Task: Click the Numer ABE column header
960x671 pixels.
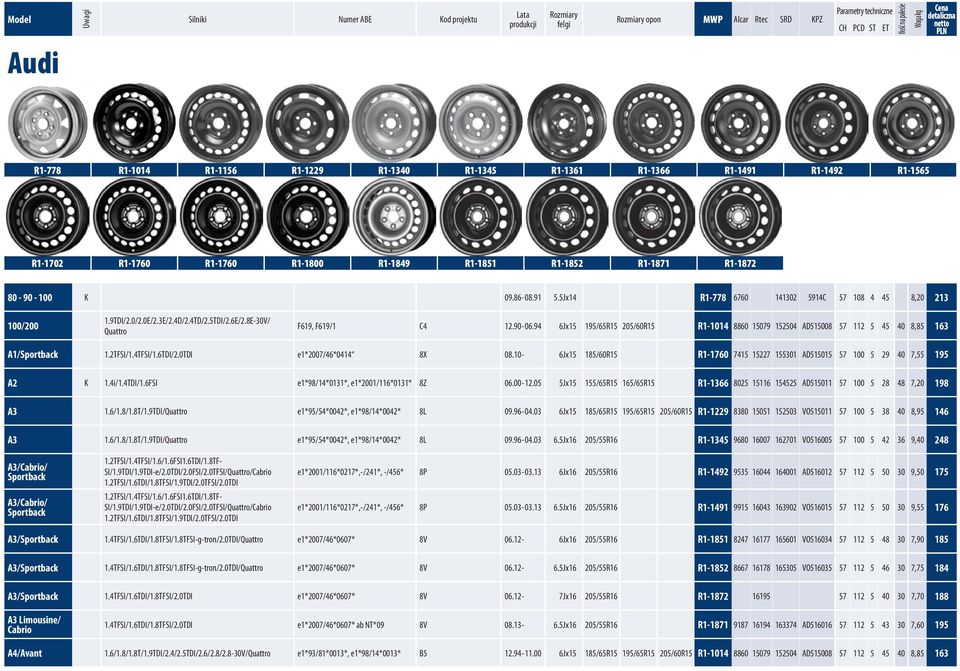Action: coord(355,19)
